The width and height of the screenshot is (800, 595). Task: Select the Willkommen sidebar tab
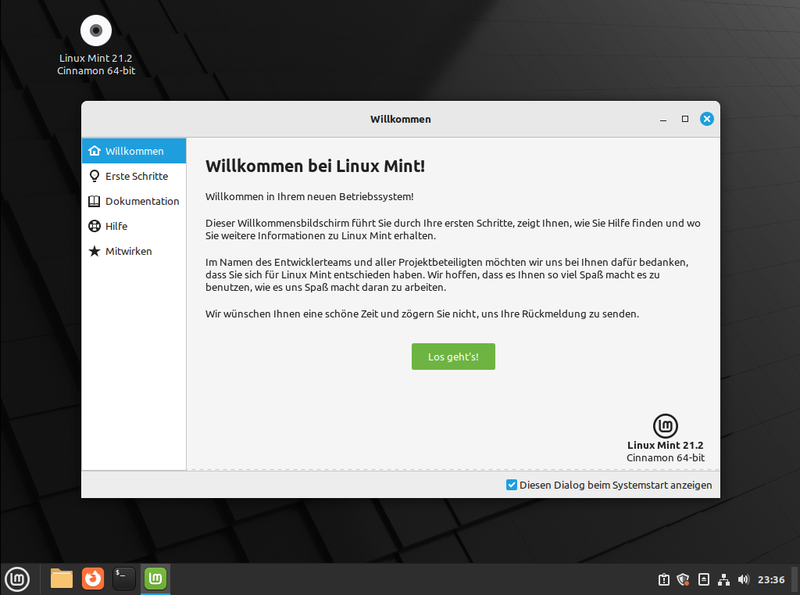click(134, 151)
